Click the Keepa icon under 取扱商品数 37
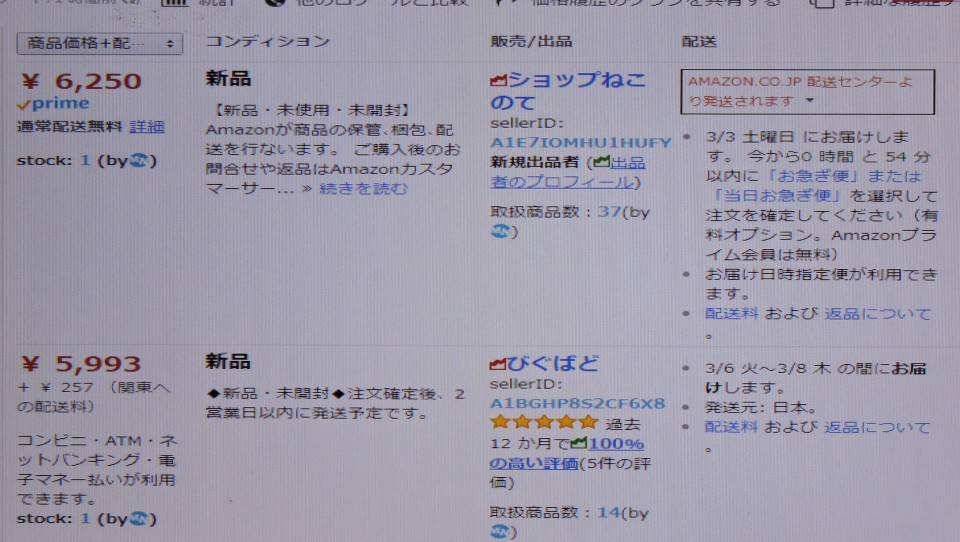The height and width of the screenshot is (542, 960). click(x=500, y=231)
